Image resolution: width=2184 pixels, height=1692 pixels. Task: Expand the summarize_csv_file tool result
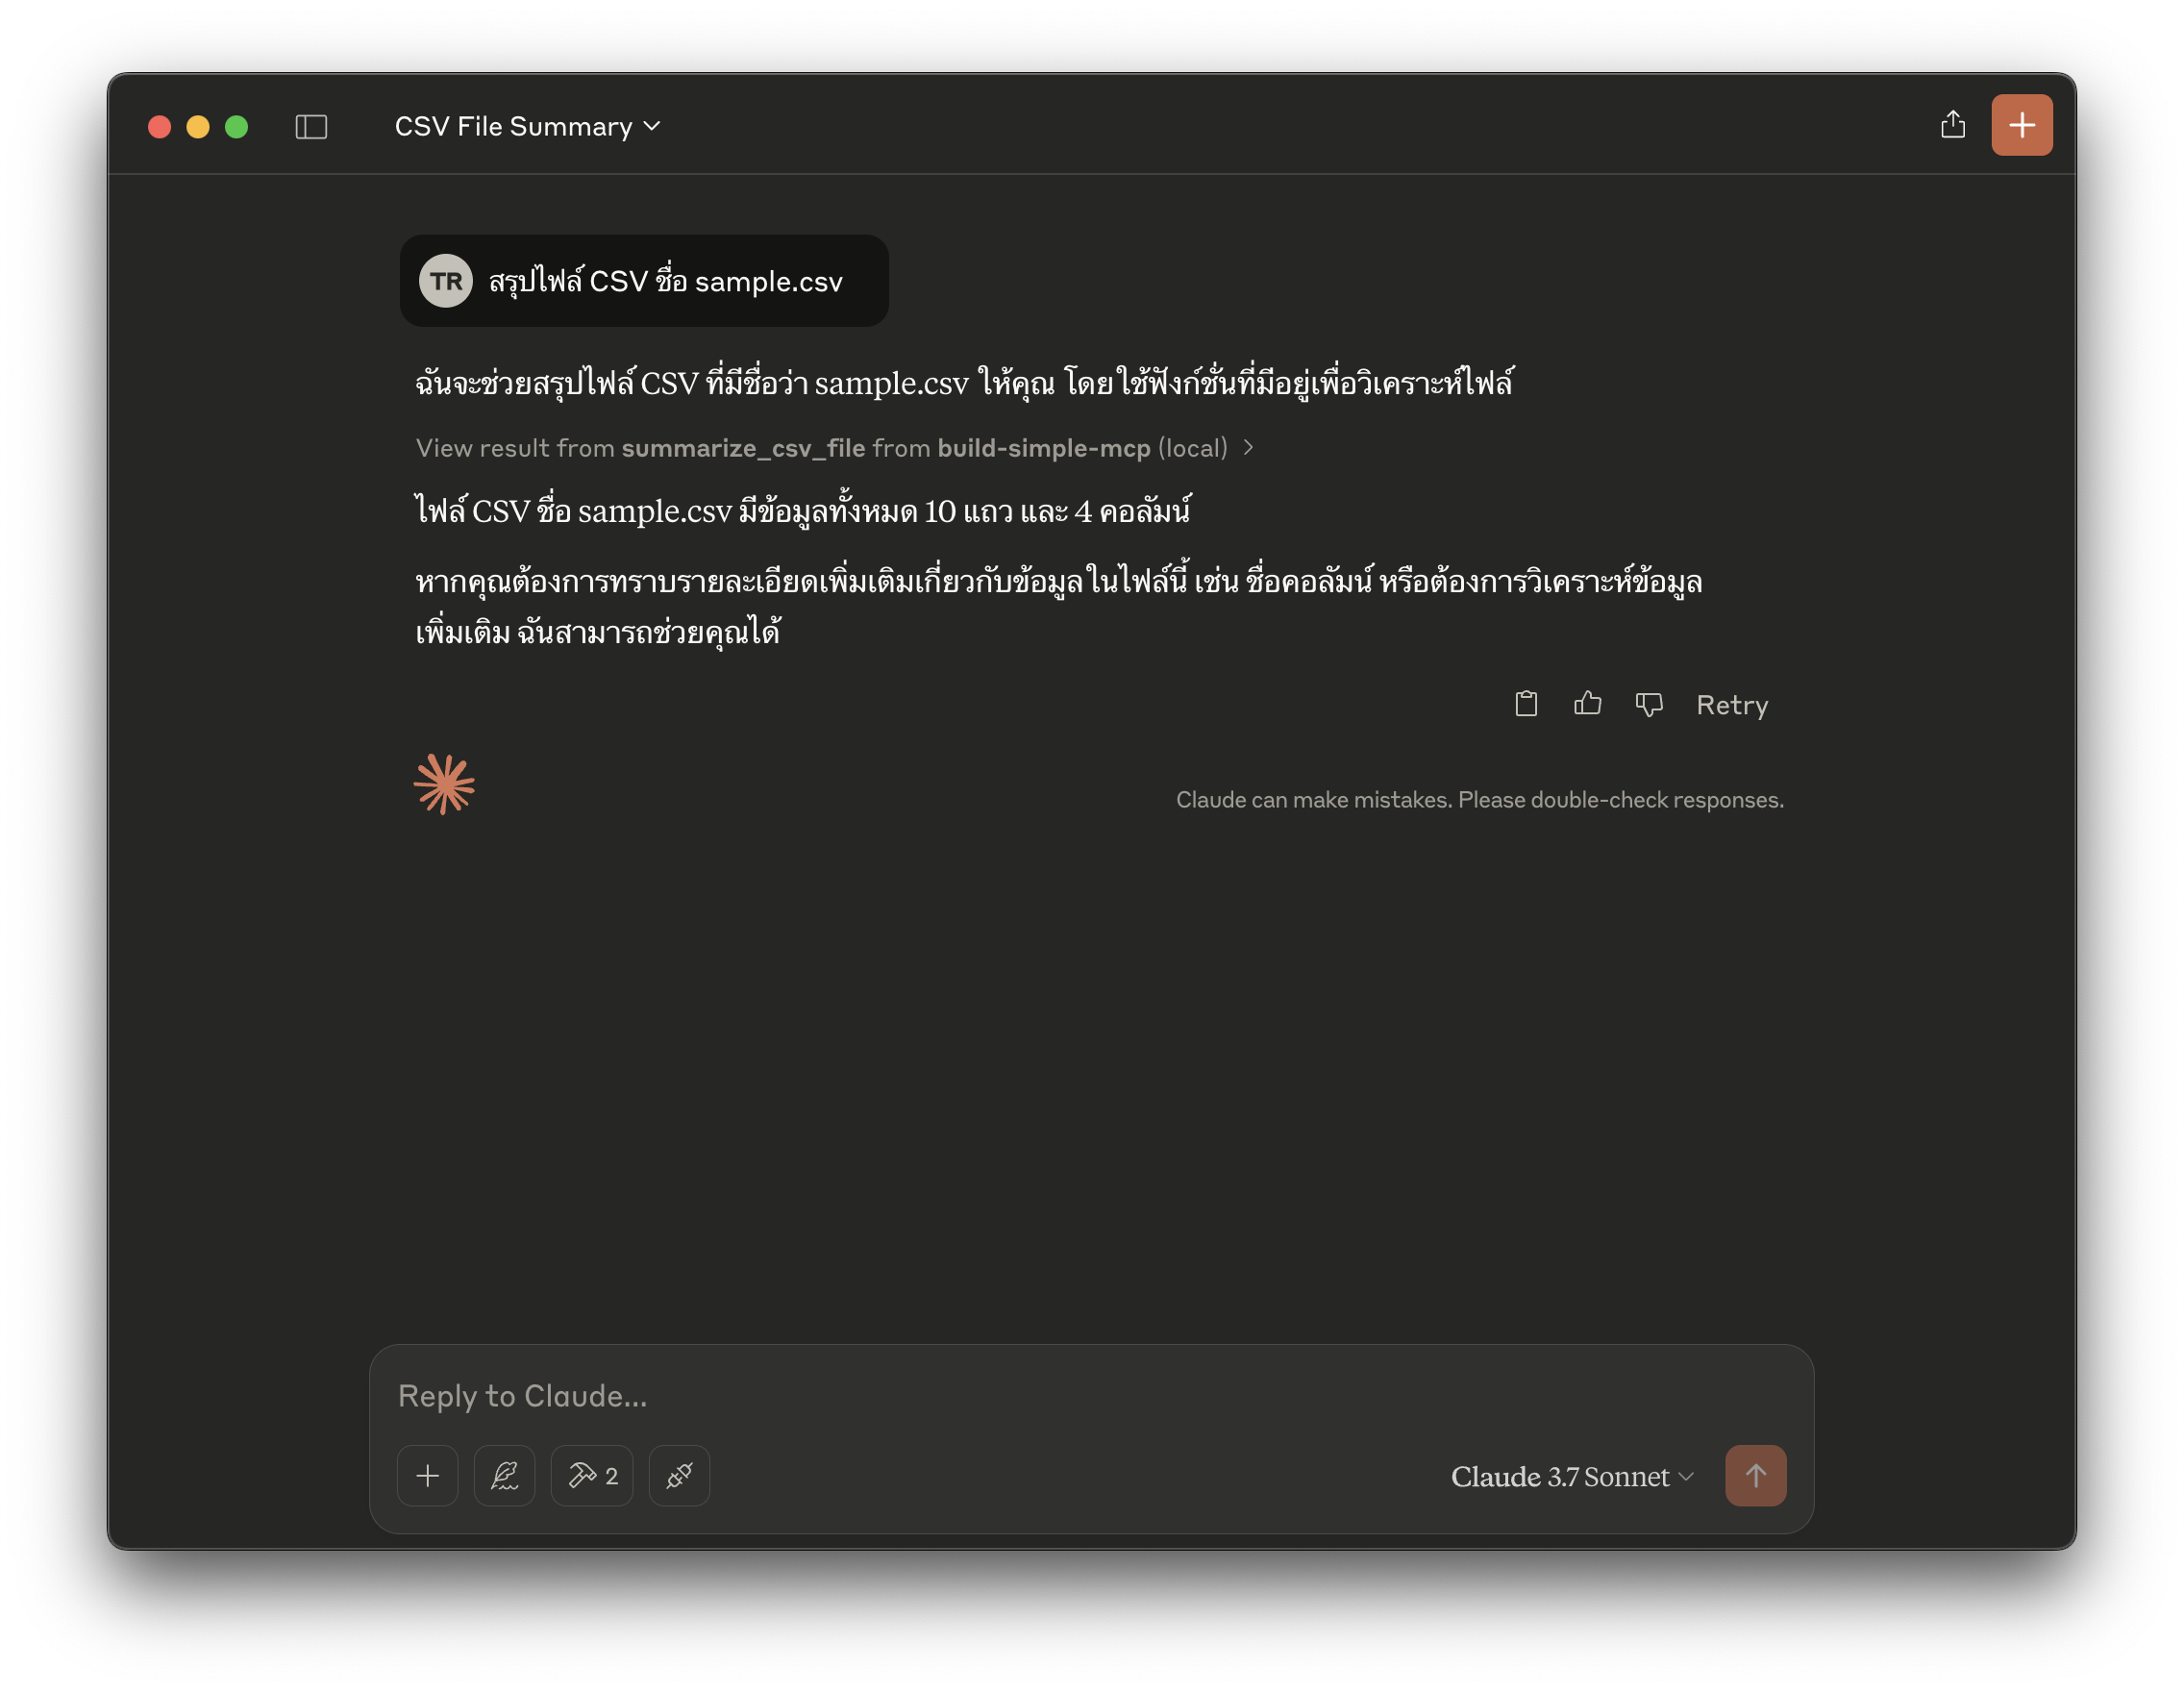pyautogui.click(x=834, y=448)
